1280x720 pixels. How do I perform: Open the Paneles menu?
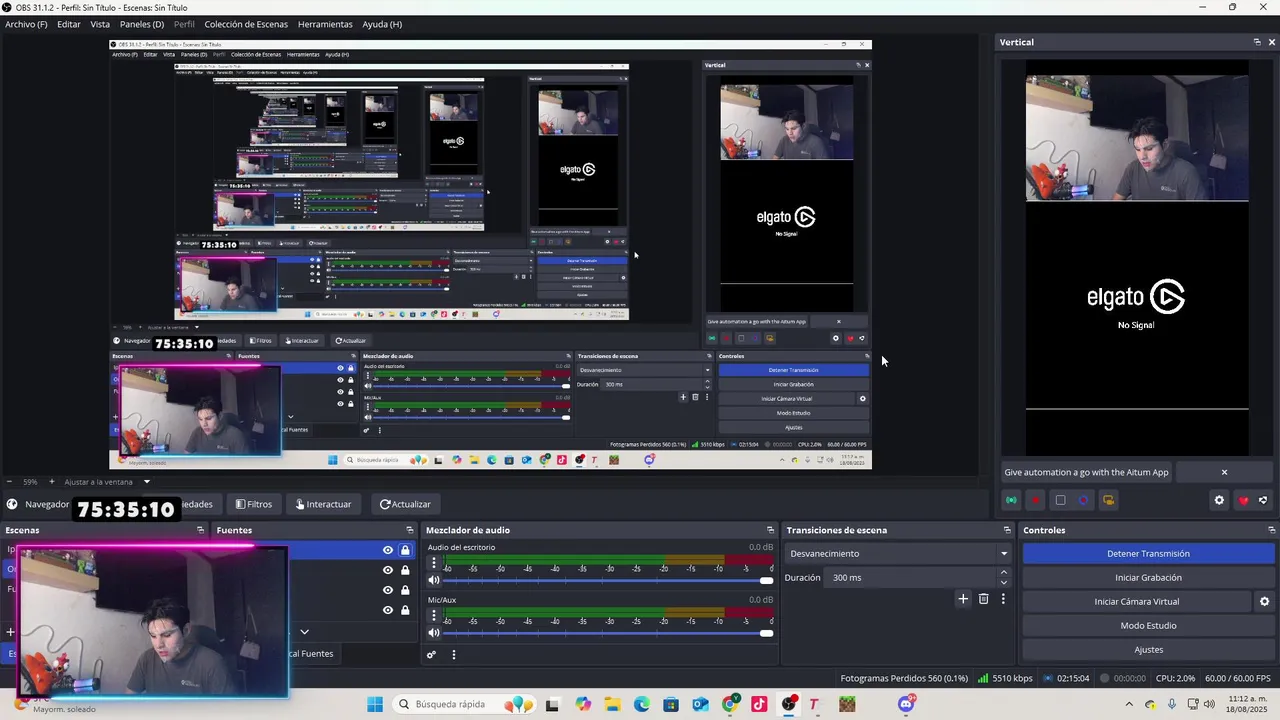(142, 24)
